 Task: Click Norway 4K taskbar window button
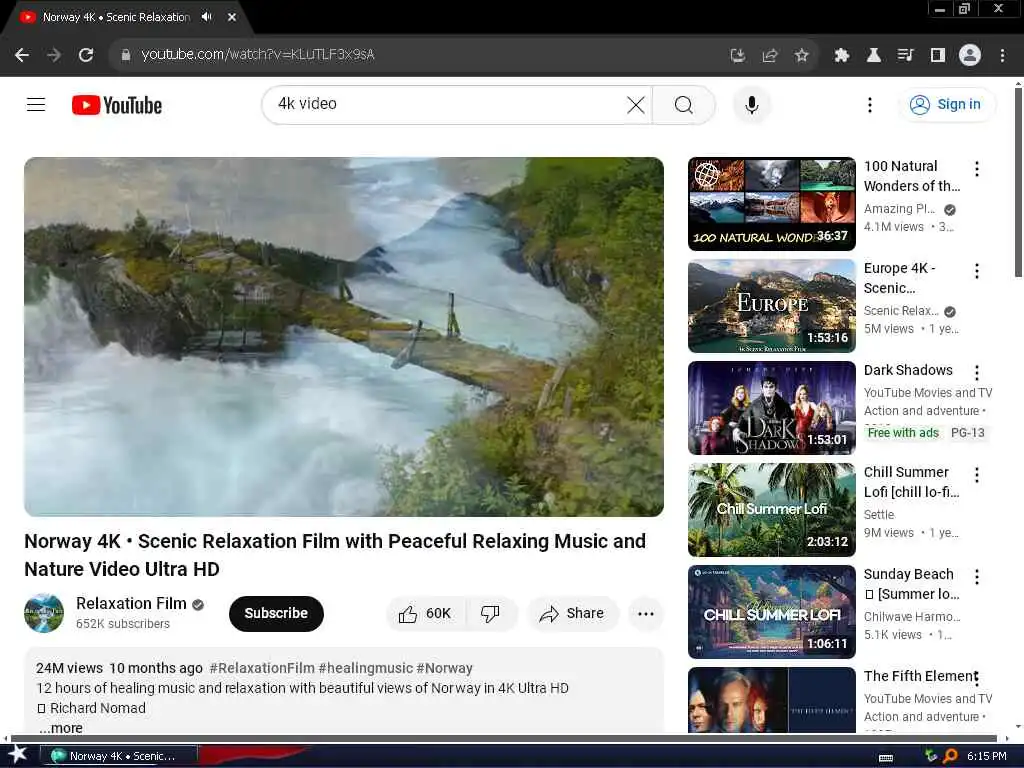point(118,756)
